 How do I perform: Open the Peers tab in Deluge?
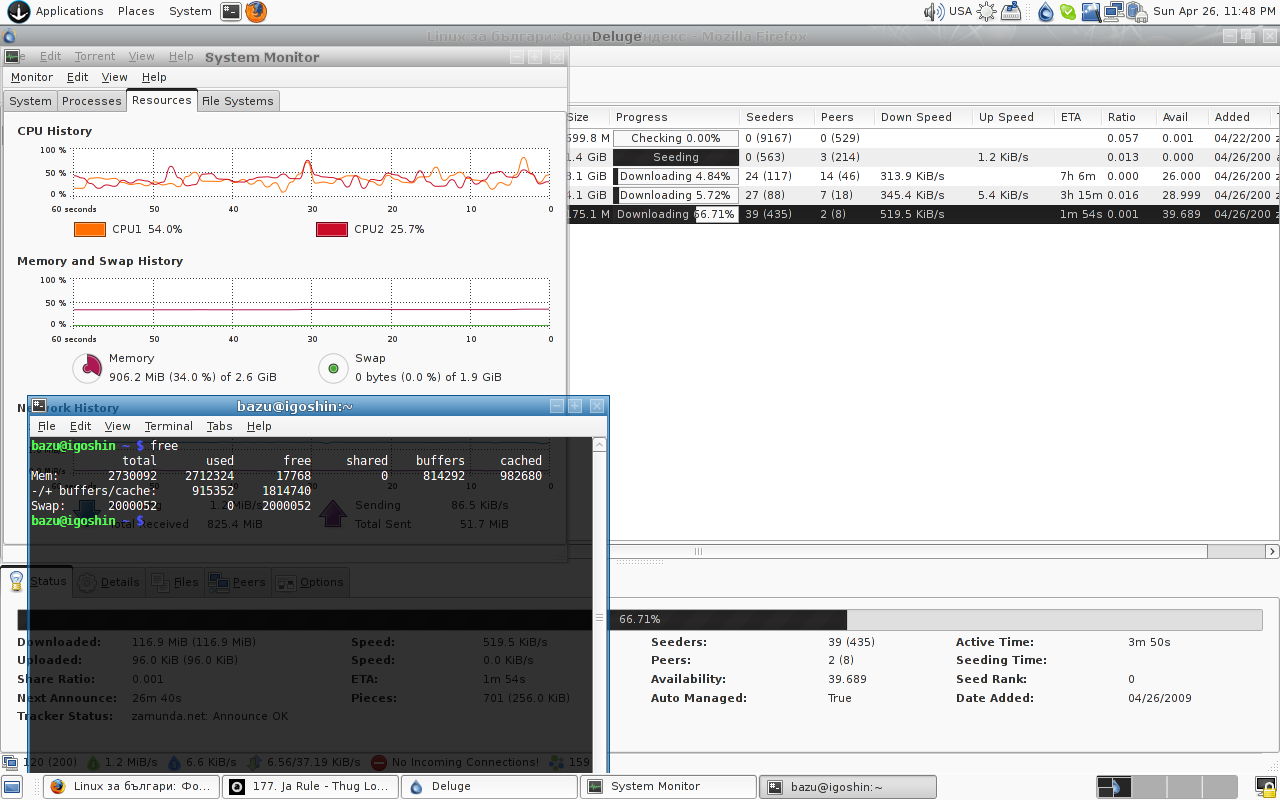coord(237,582)
